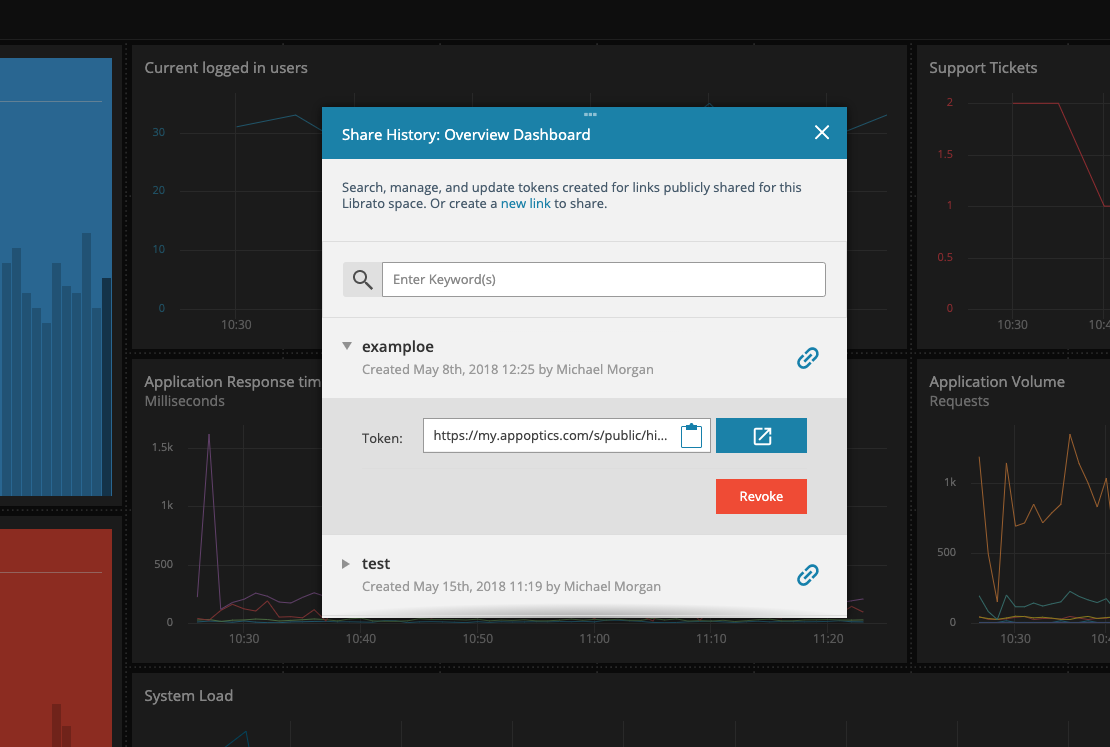Expand the test token entry

(346, 563)
